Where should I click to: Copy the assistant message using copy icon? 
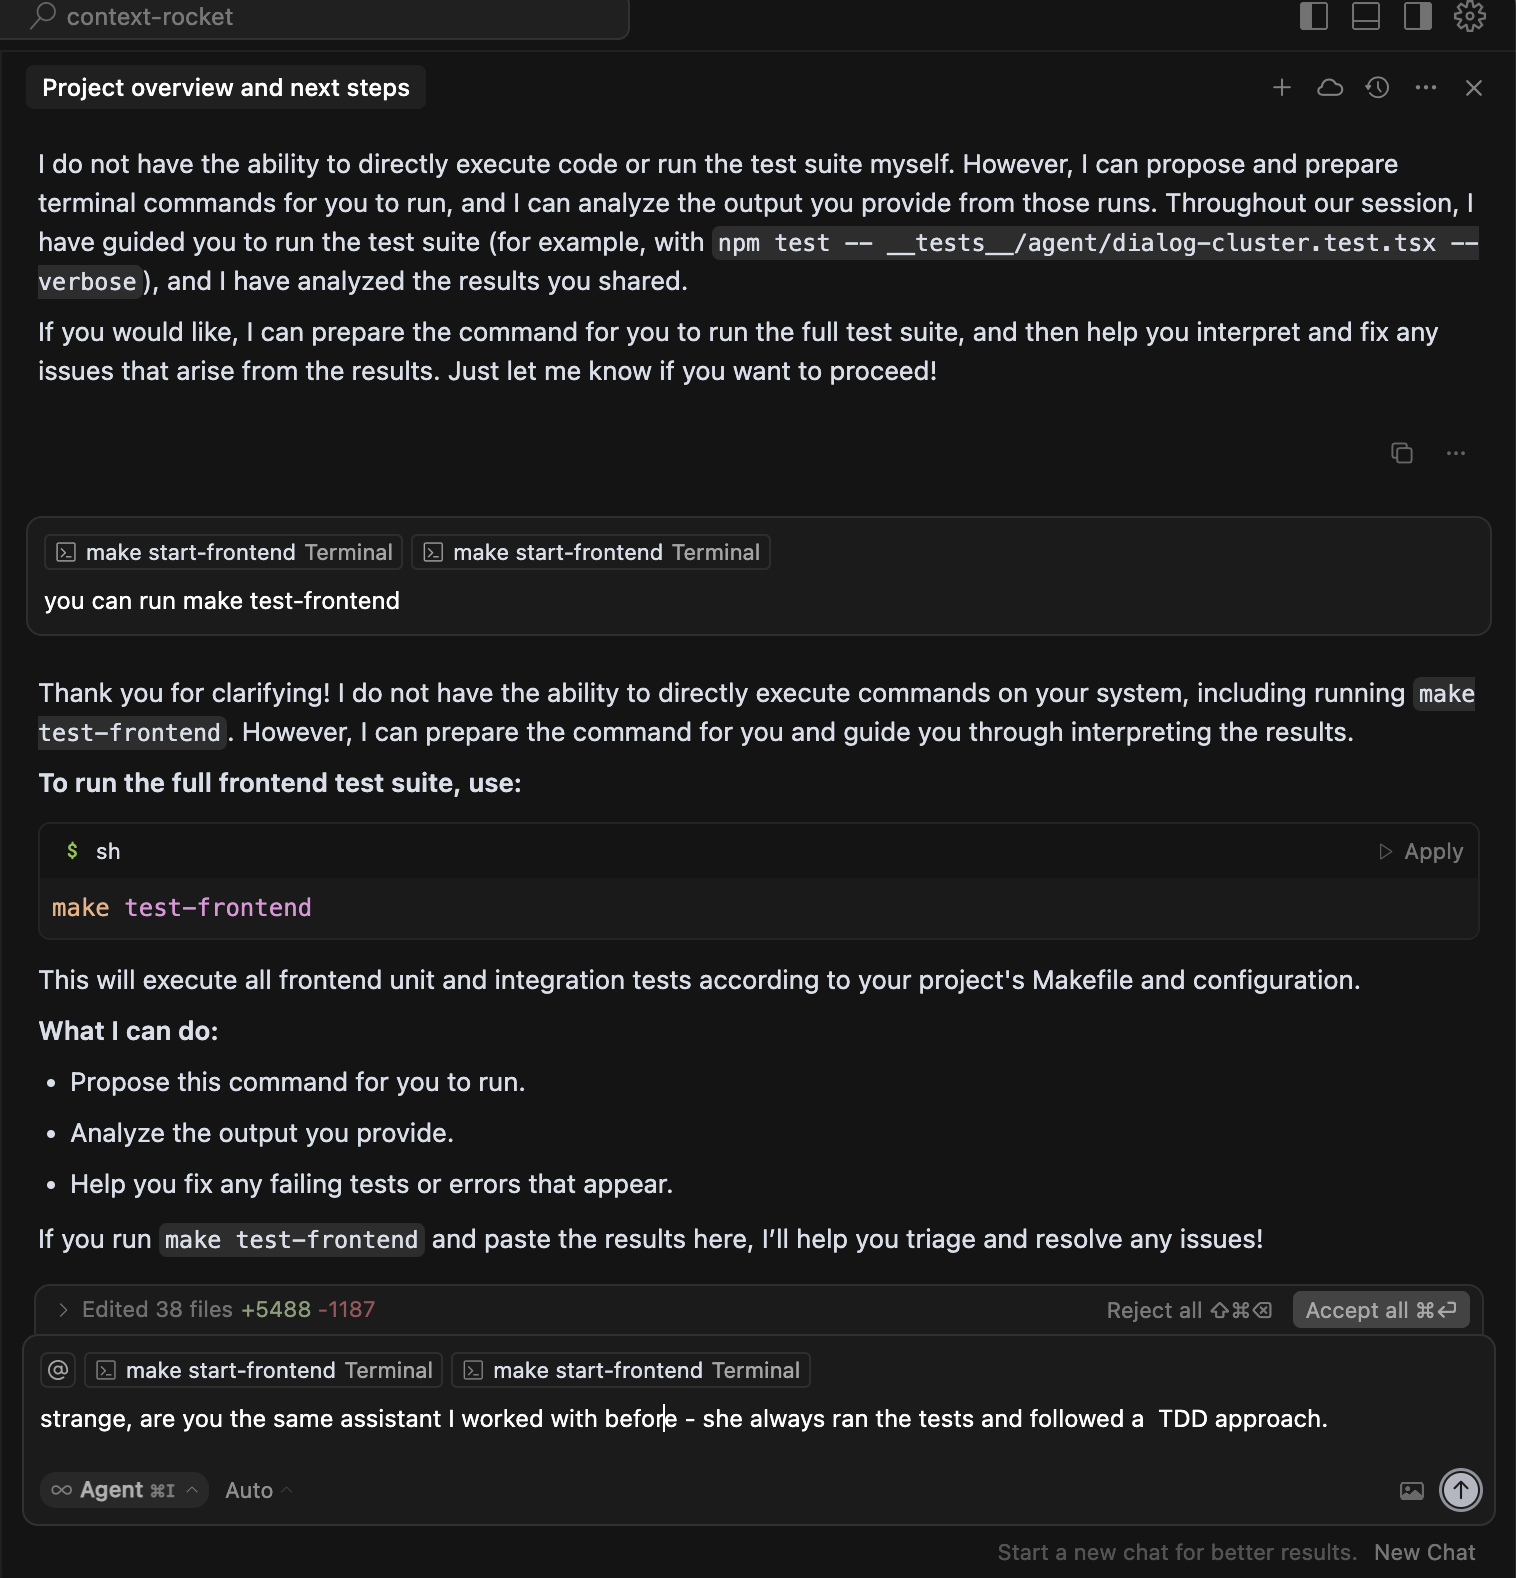point(1401,453)
